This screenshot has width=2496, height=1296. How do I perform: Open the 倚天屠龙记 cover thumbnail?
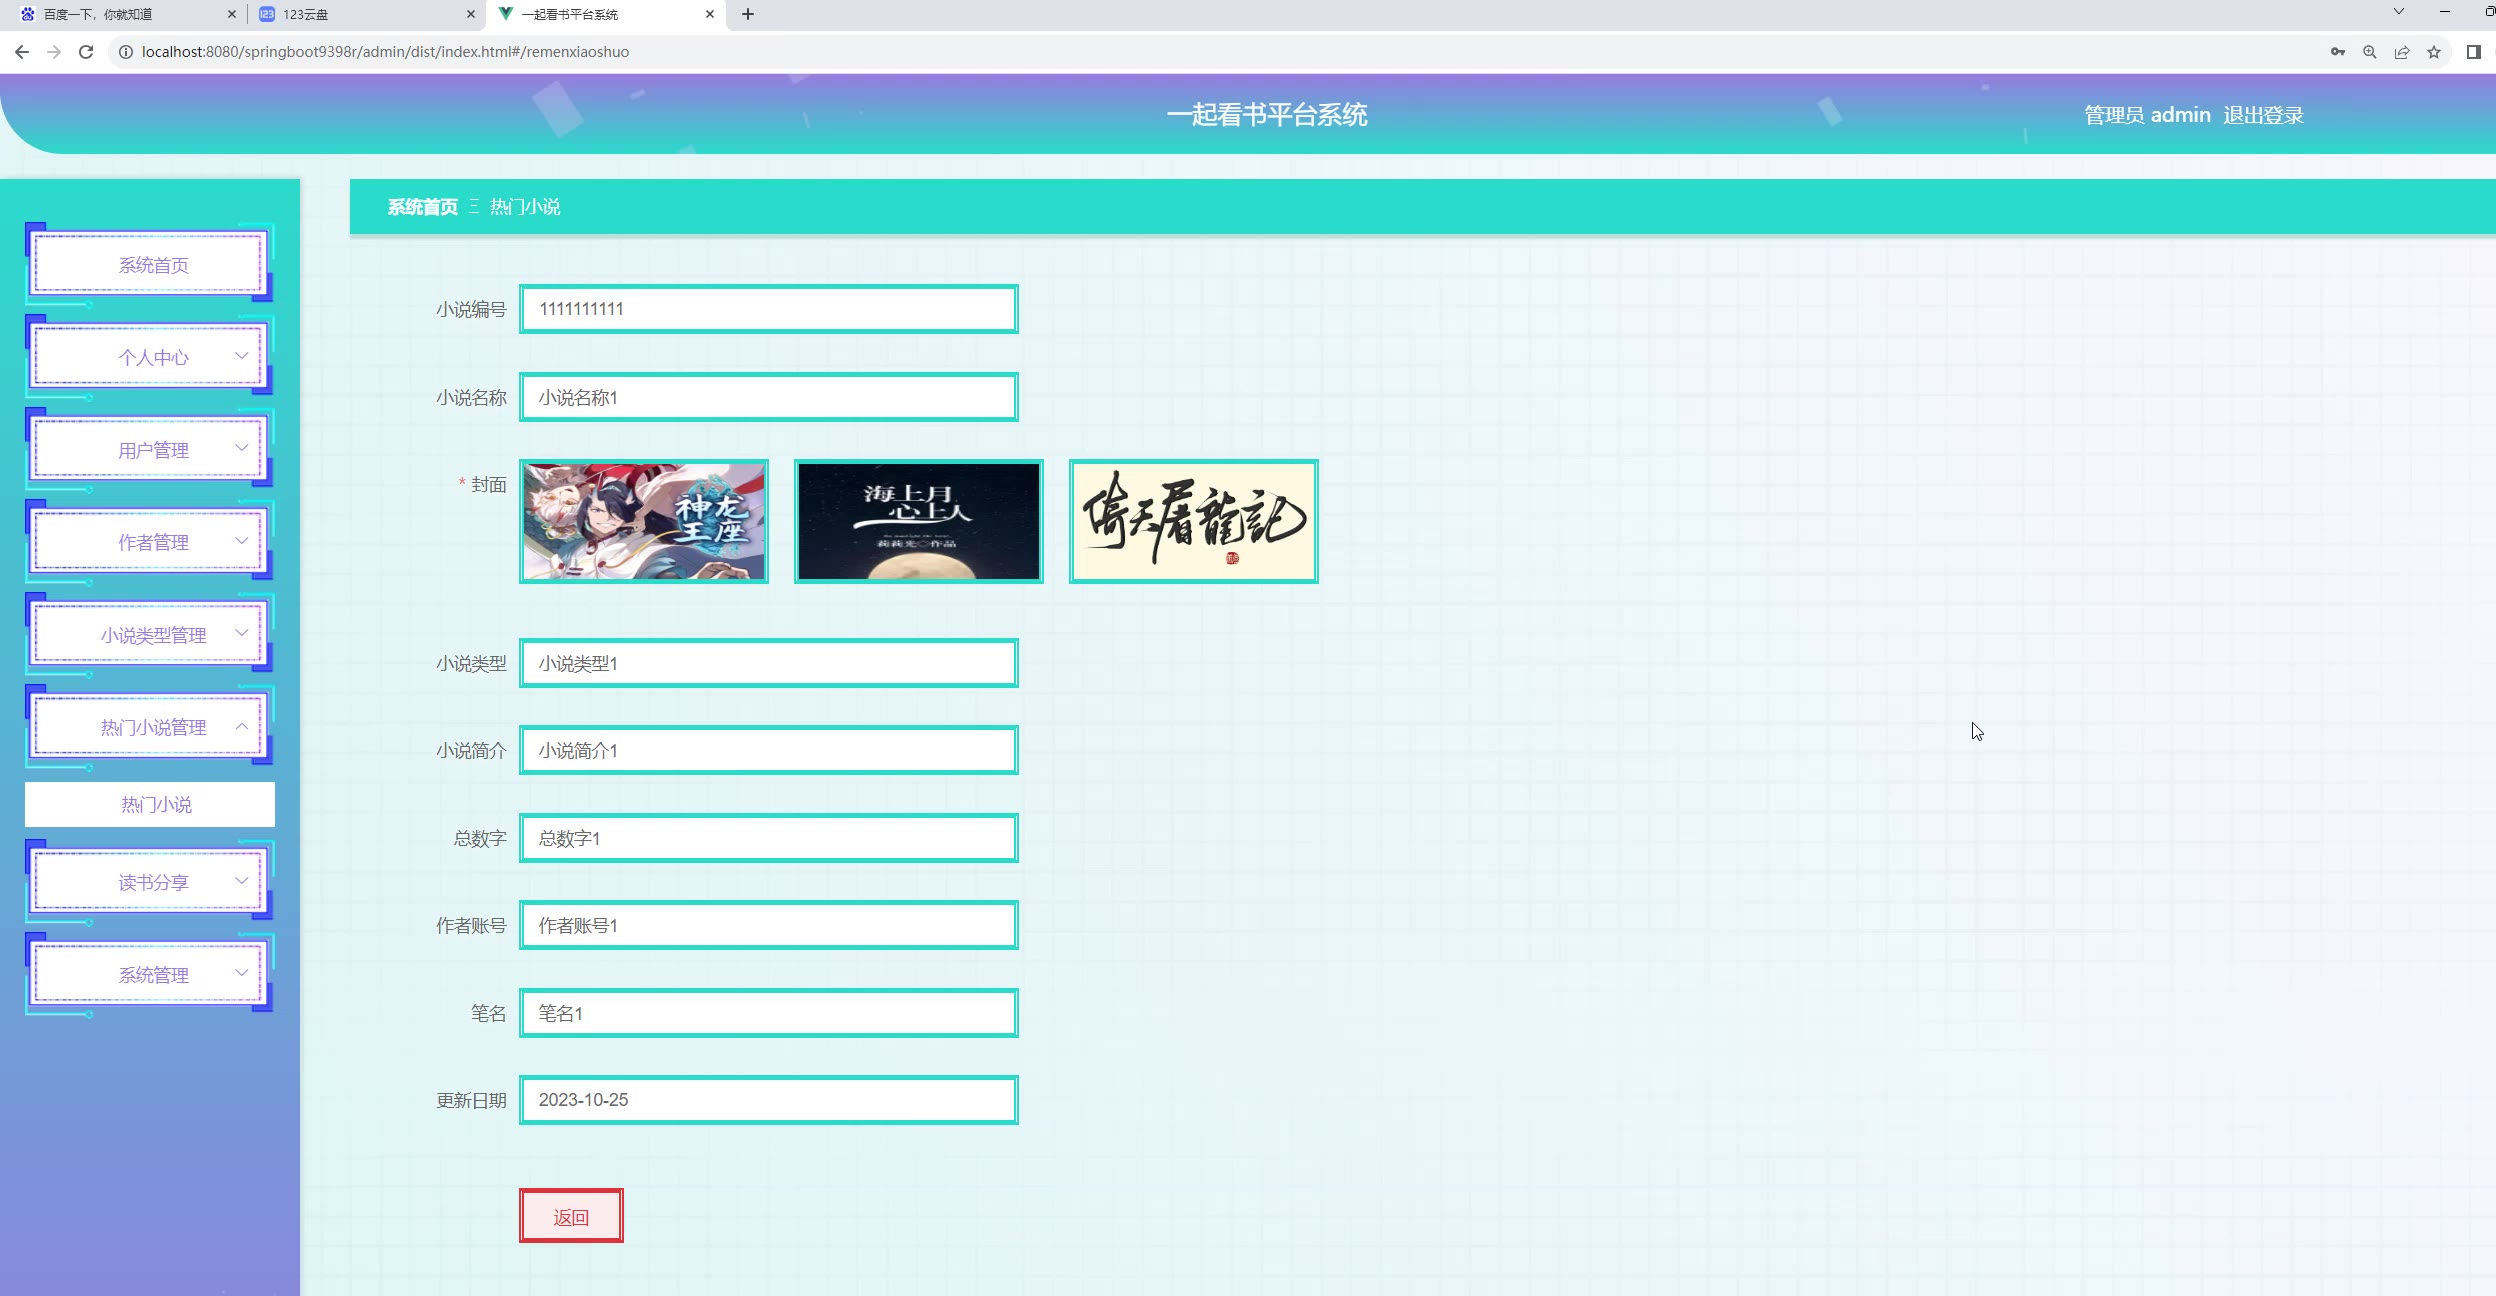click(1193, 521)
